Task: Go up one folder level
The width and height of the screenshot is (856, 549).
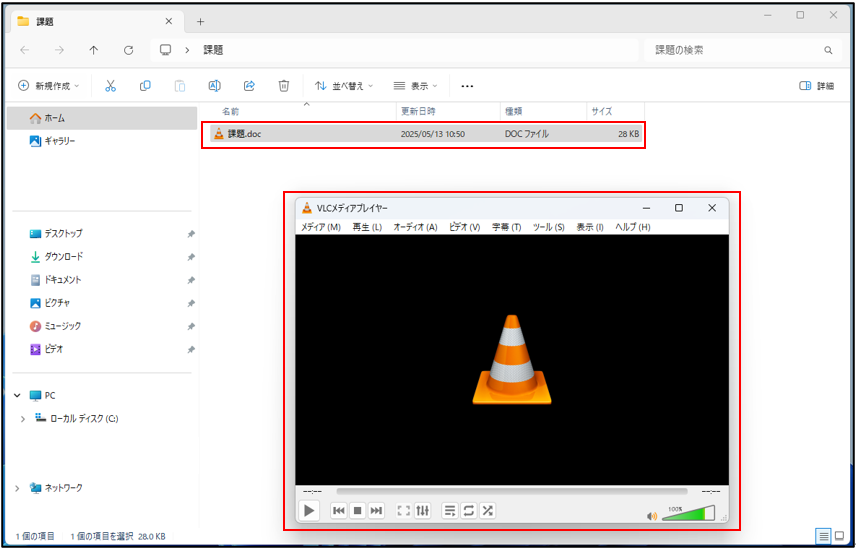Action: (x=94, y=50)
